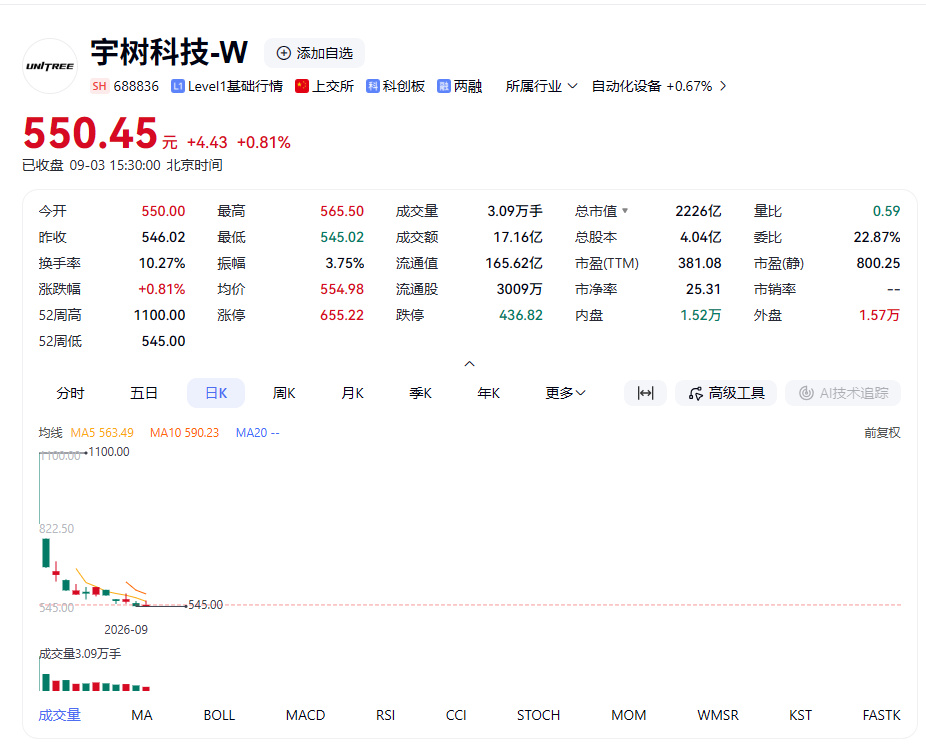This screenshot has width=926, height=750.
Task: Click the Level1基础行情 label
Action: tap(235, 86)
